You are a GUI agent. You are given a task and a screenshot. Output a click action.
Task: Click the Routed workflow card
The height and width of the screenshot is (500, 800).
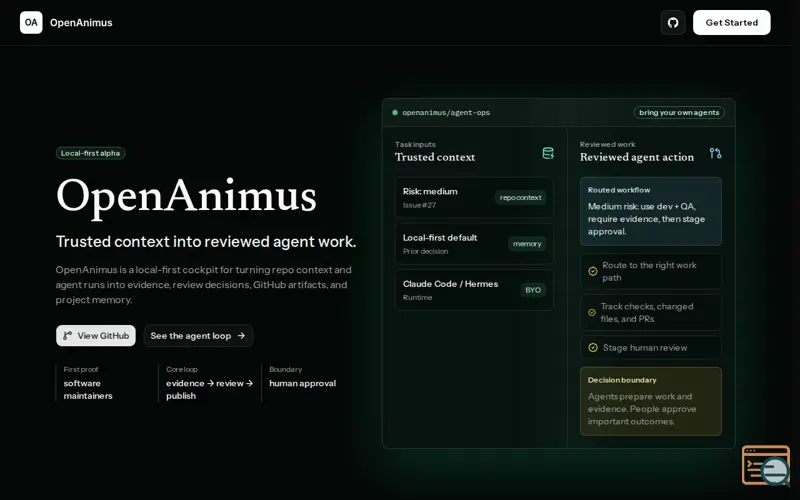pyautogui.click(x=651, y=211)
